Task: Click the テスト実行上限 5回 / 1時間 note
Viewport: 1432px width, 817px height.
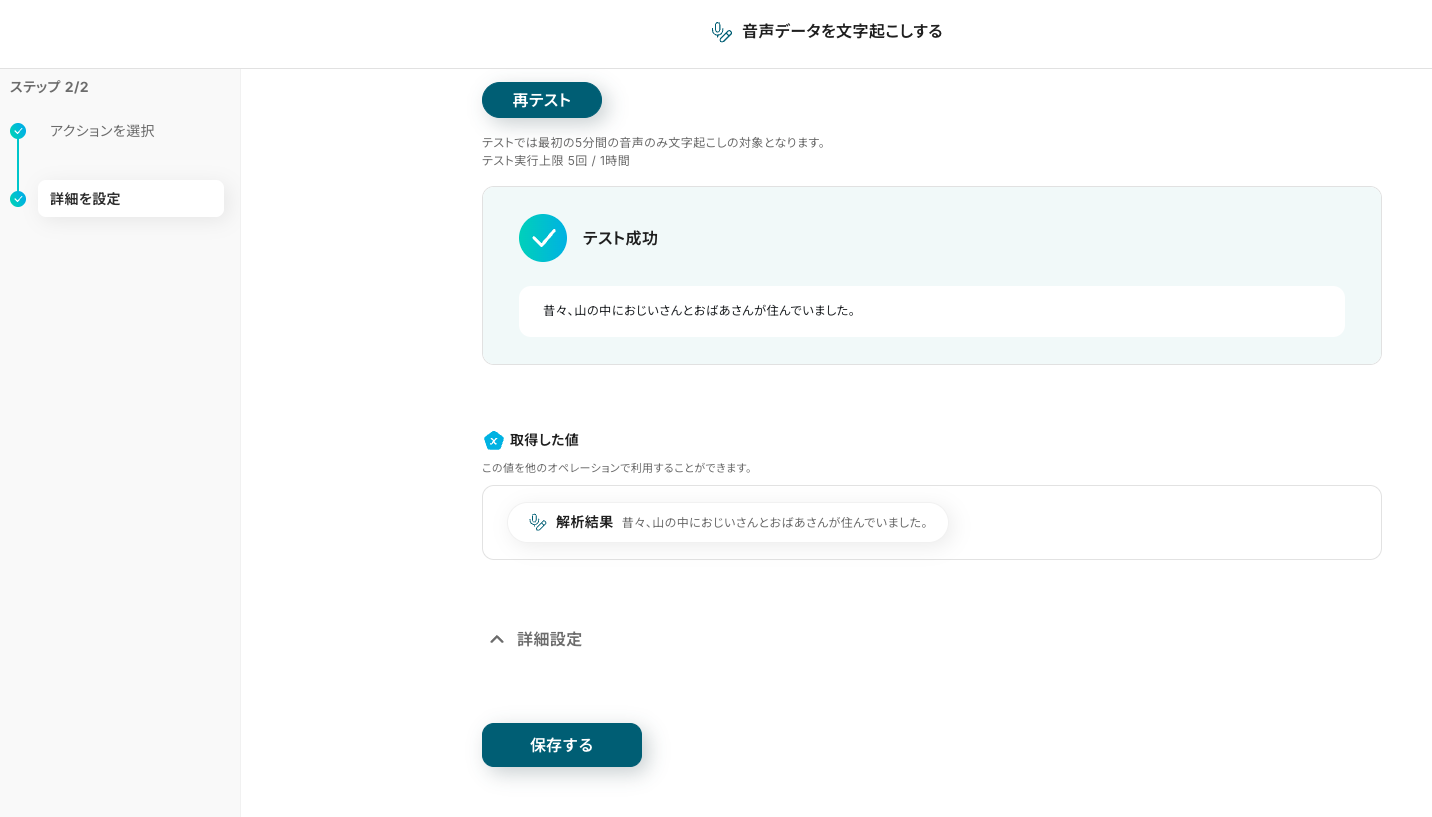Action: point(556,160)
